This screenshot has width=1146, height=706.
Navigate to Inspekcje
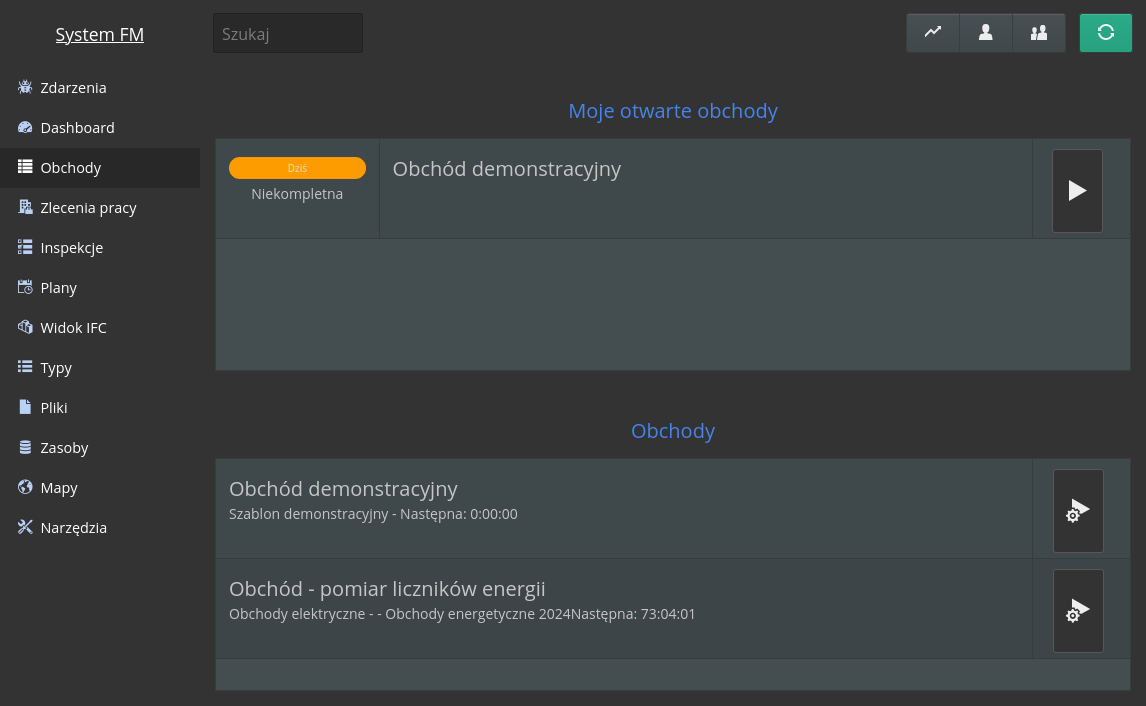[x=71, y=248]
